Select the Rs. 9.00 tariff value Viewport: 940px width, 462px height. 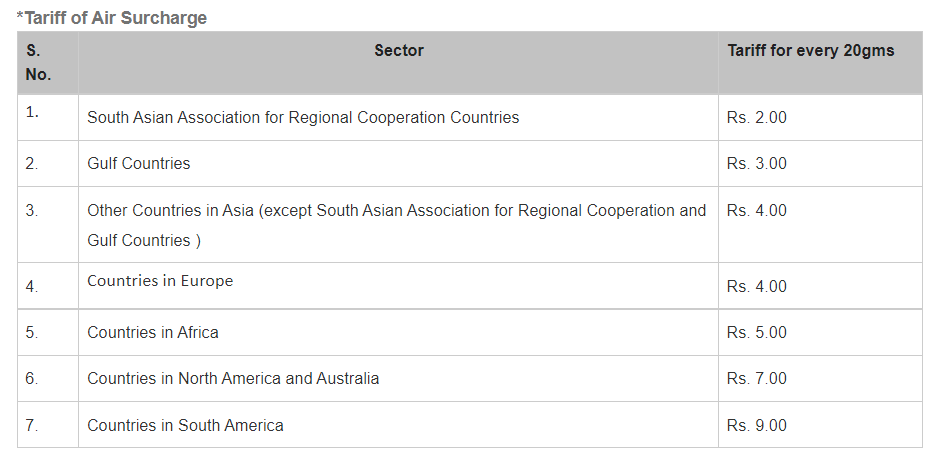757,425
